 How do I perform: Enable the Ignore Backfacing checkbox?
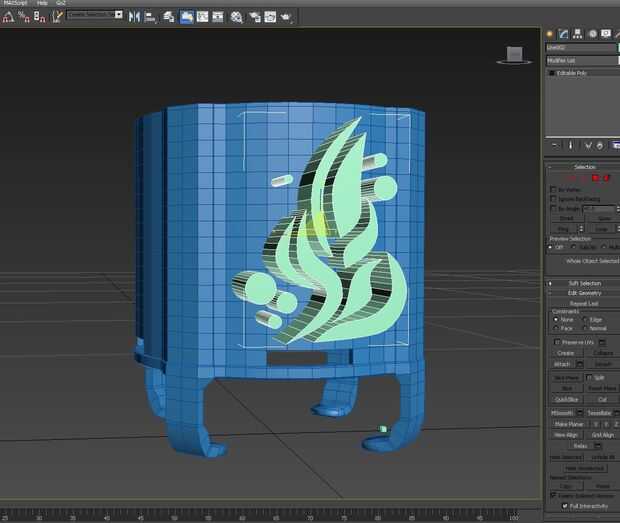tap(553, 198)
